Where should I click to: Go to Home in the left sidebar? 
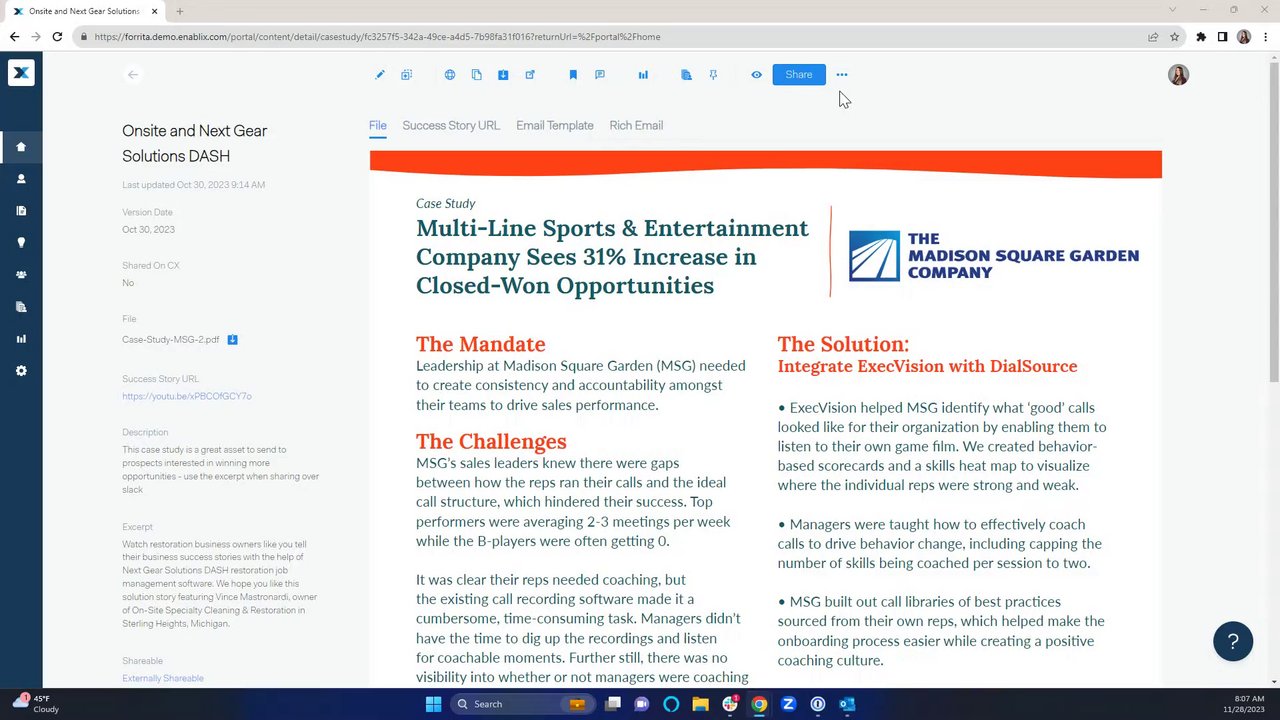coord(21,147)
